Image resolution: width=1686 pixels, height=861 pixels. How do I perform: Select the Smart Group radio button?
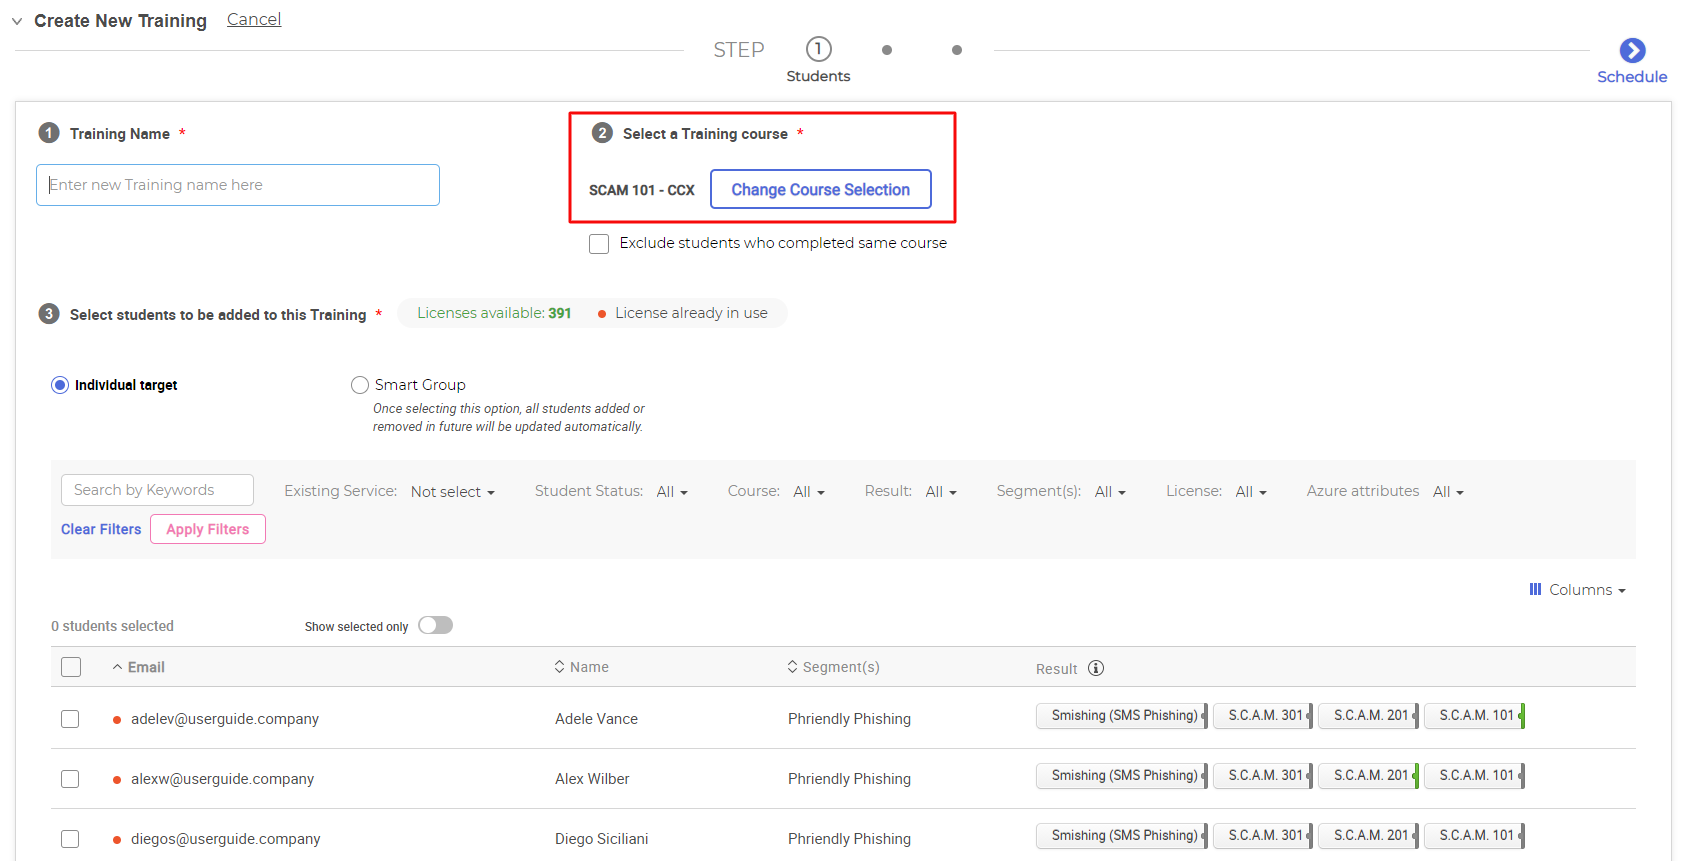pos(360,385)
